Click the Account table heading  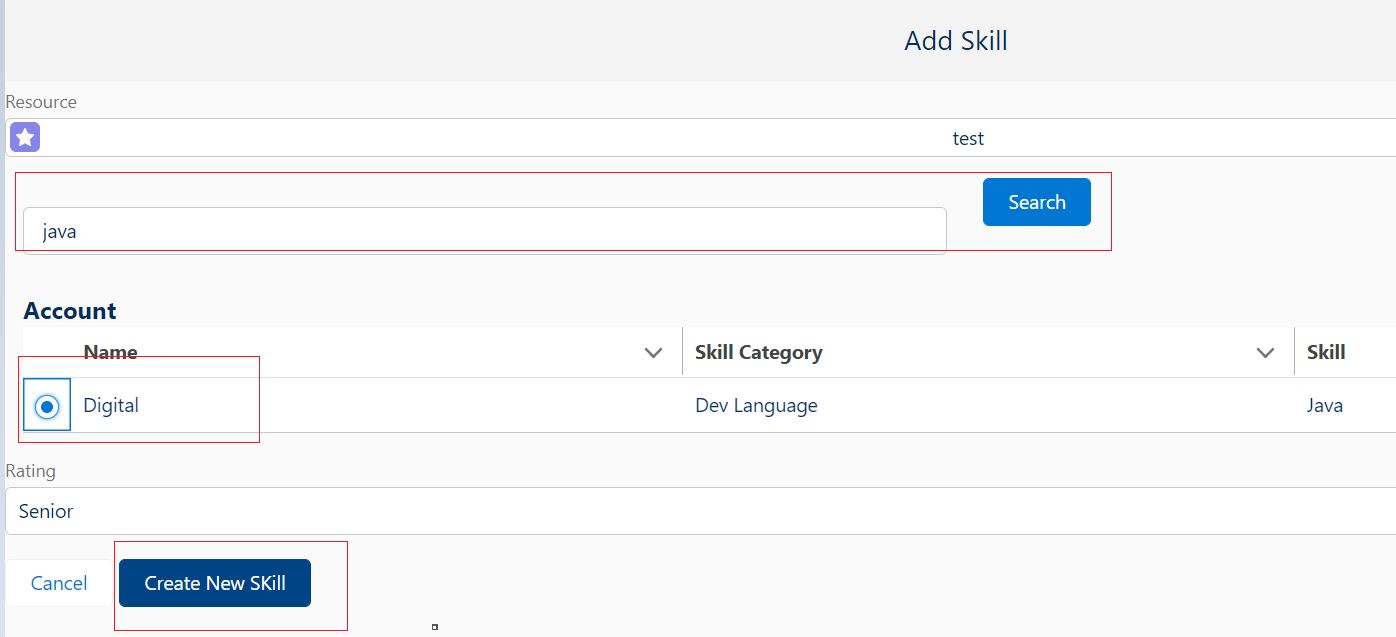click(70, 311)
